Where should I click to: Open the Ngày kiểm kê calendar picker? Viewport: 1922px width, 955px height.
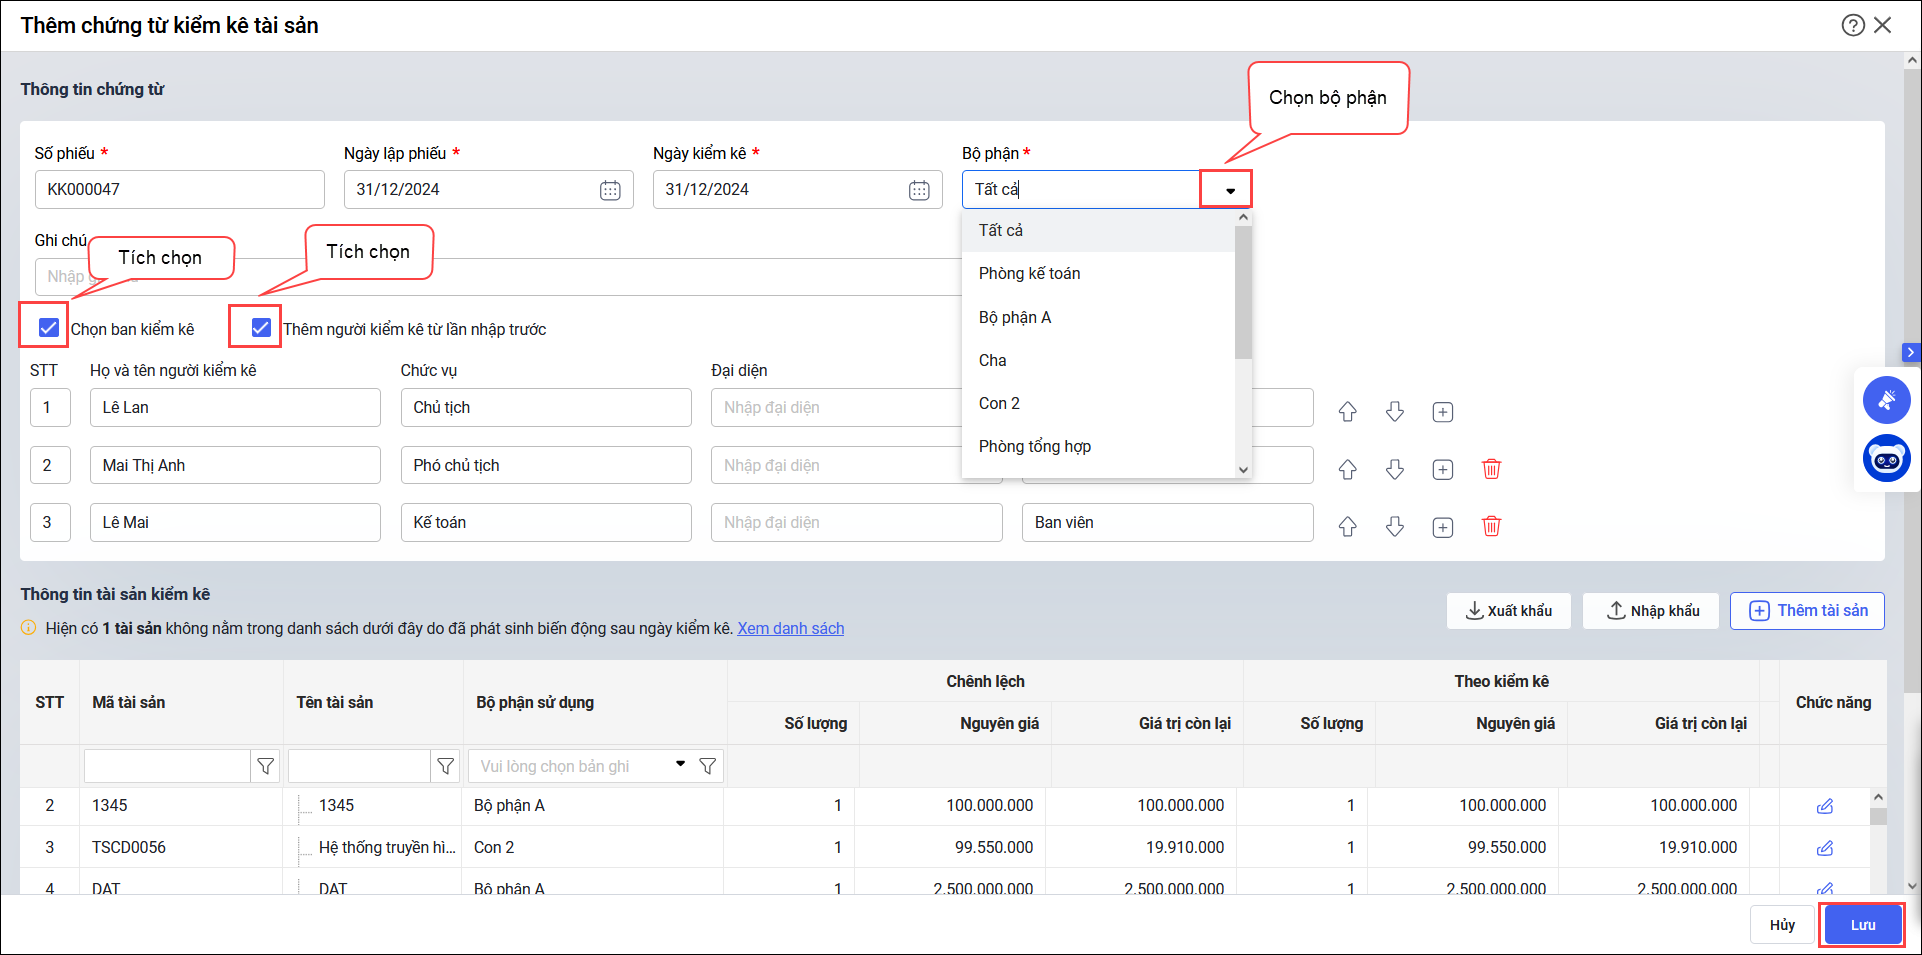click(x=919, y=190)
